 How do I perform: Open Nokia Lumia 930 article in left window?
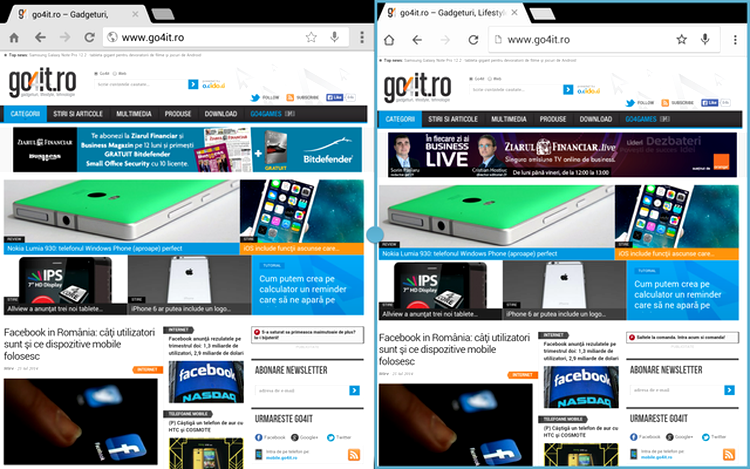click(x=121, y=217)
